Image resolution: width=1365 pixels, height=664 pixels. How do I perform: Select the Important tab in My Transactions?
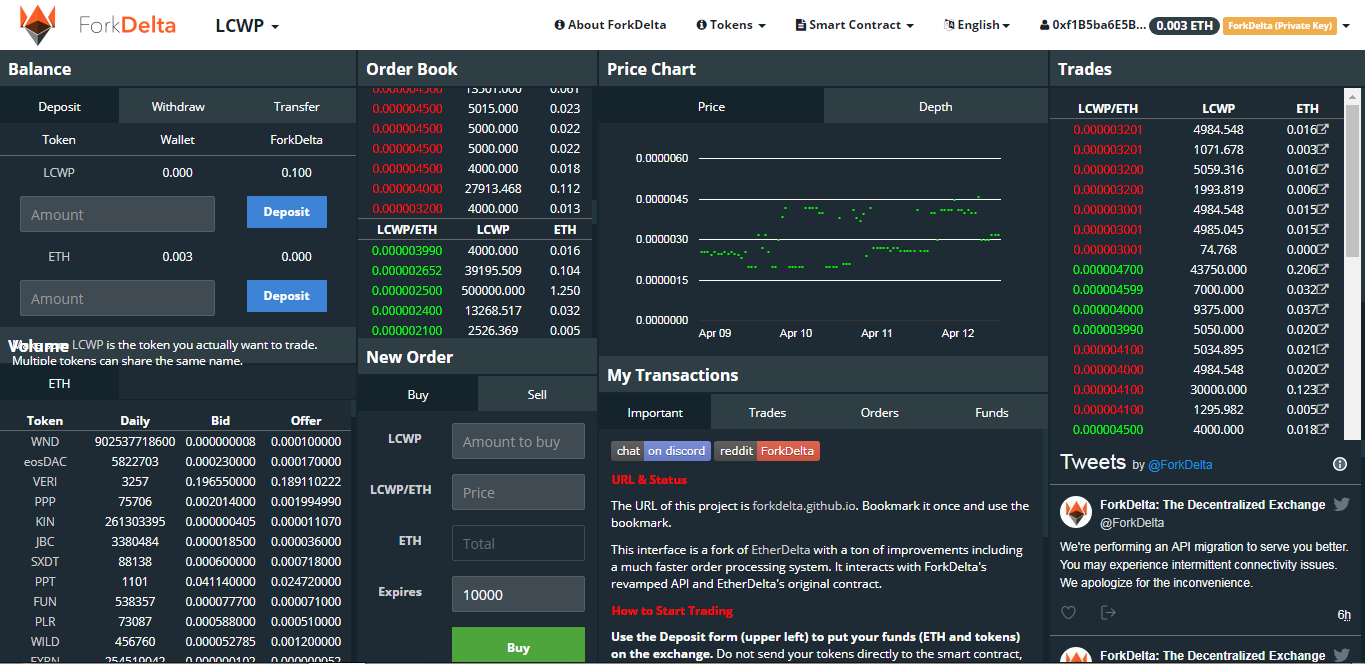click(x=655, y=412)
